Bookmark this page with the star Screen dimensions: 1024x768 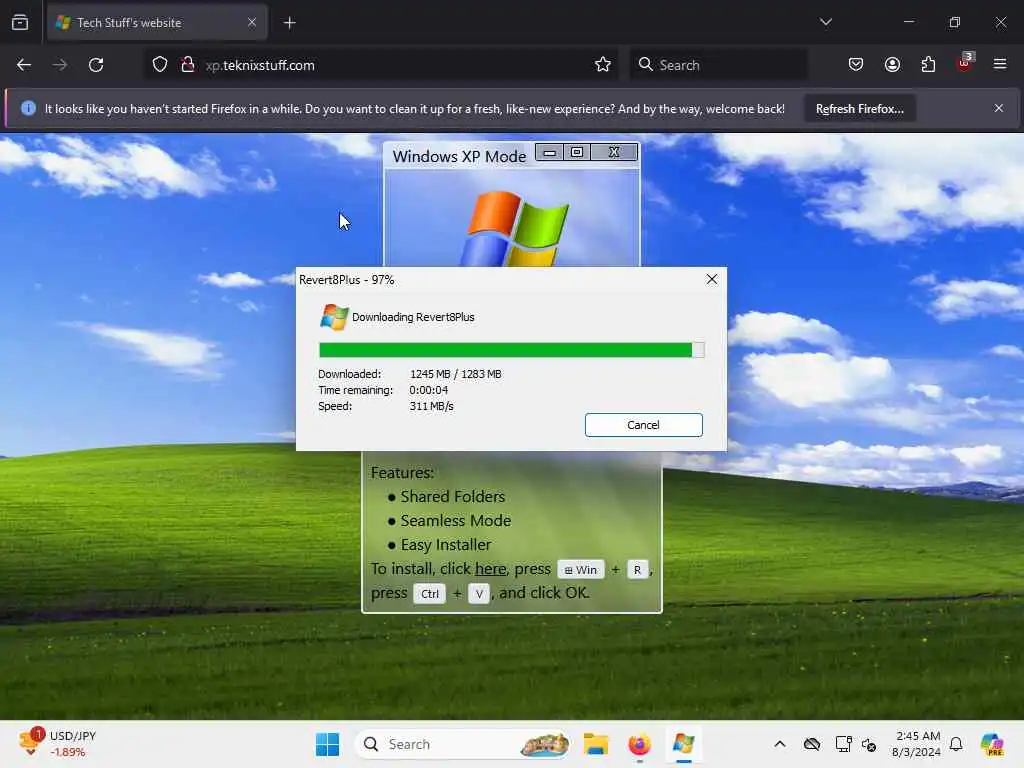[603, 65]
